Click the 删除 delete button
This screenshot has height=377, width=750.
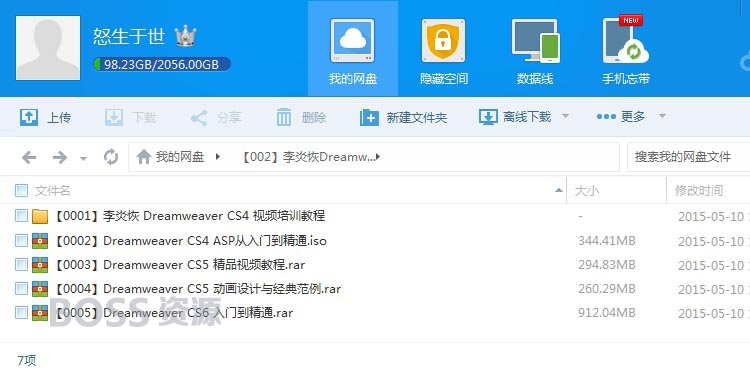[301, 117]
